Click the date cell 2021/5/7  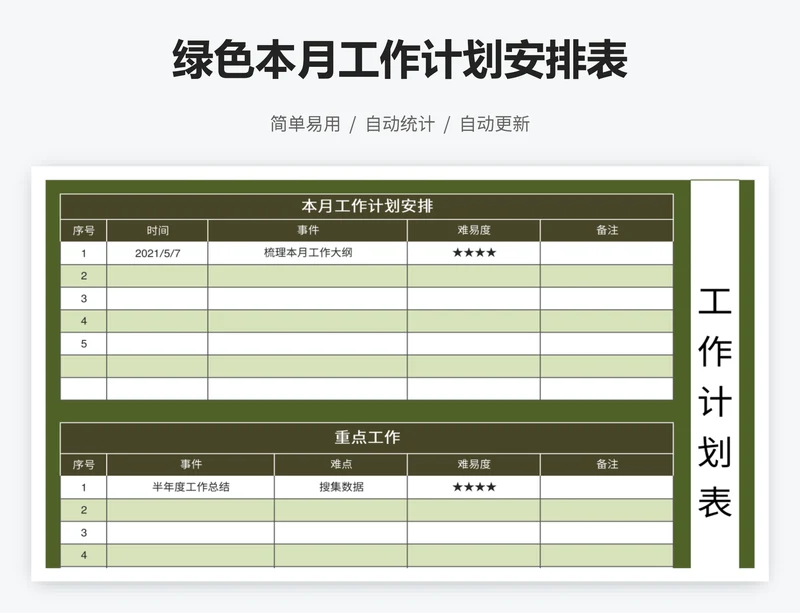coord(157,253)
